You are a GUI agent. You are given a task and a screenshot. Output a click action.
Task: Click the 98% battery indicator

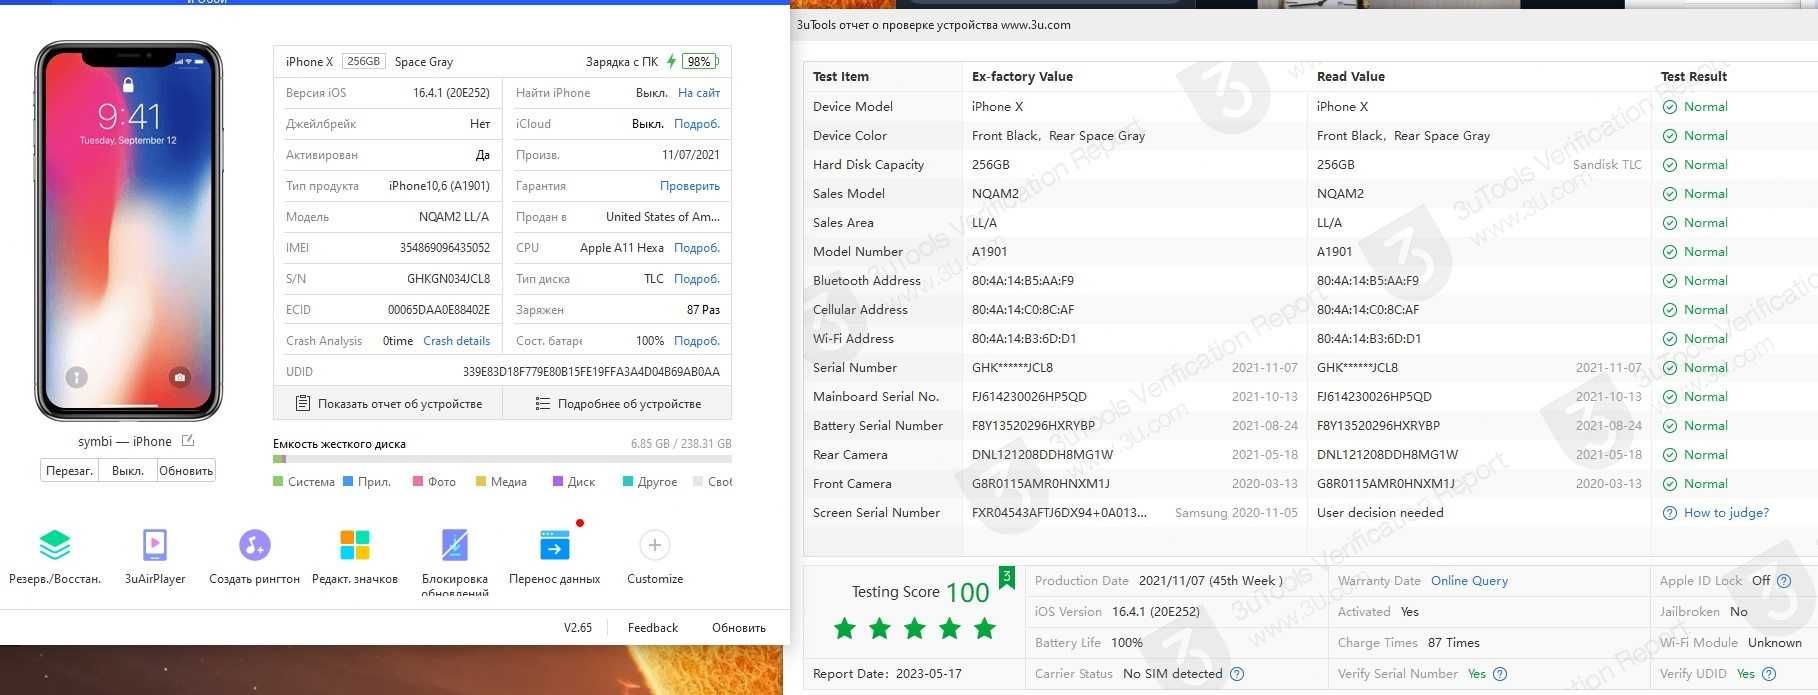(700, 61)
